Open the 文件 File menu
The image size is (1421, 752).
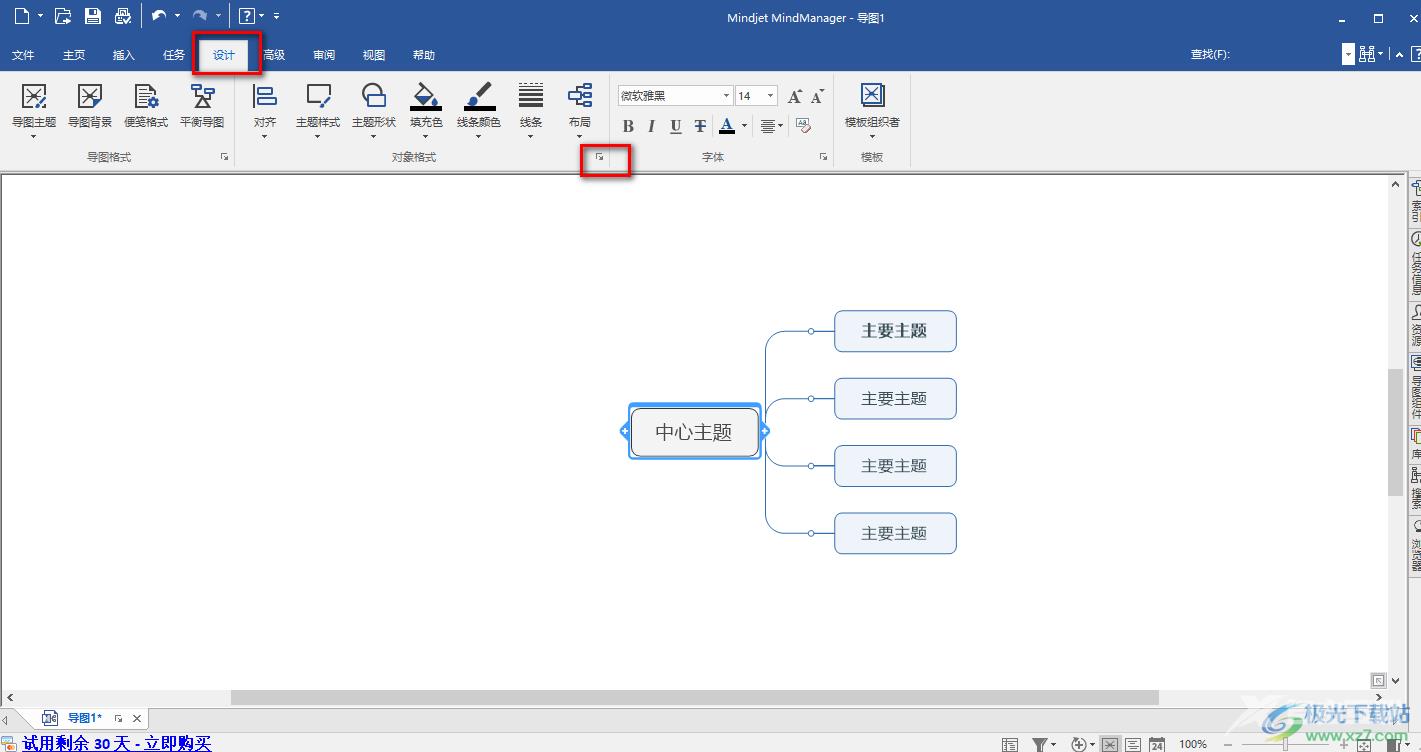(23, 55)
